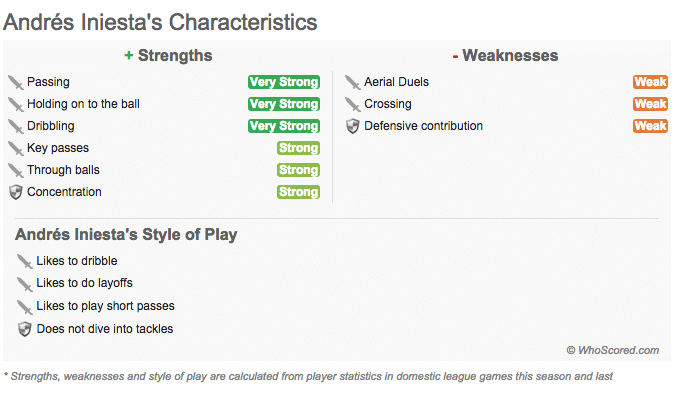Select the Defensive contribution weakness
This screenshot has width=675, height=400.
click(423, 126)
